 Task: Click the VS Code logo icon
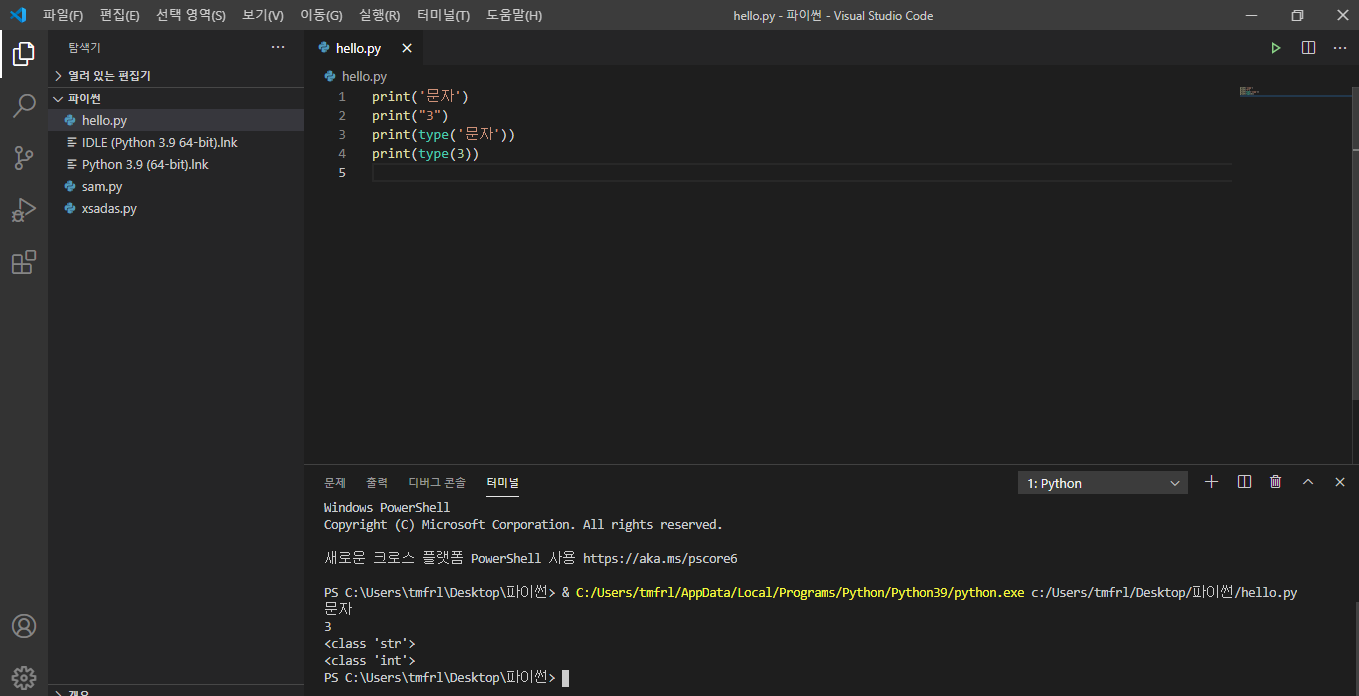(17, 15)
